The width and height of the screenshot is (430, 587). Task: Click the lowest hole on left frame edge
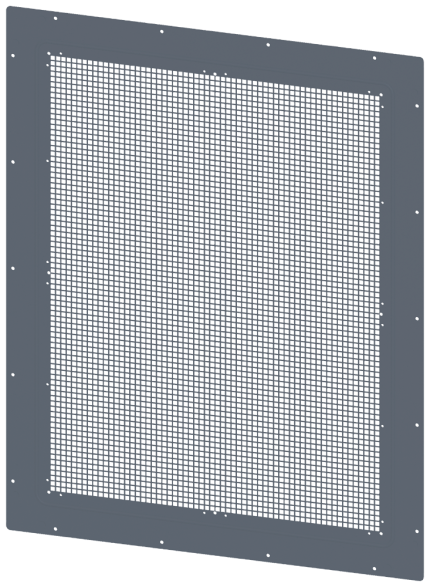[13, 481]
